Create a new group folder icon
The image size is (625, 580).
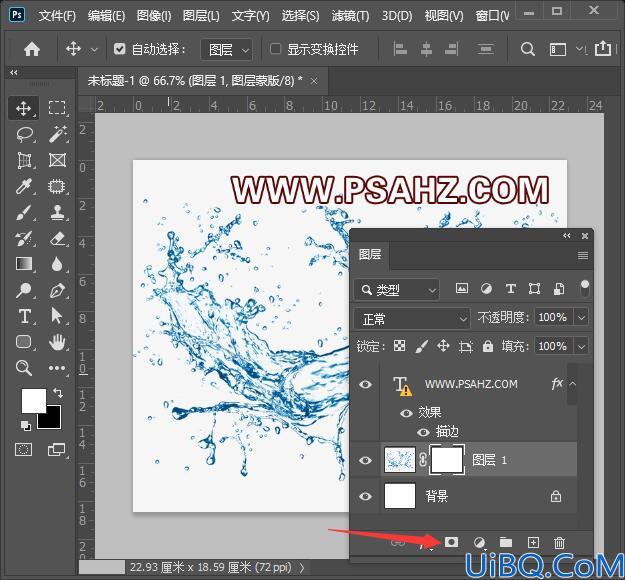click(506, 542)
